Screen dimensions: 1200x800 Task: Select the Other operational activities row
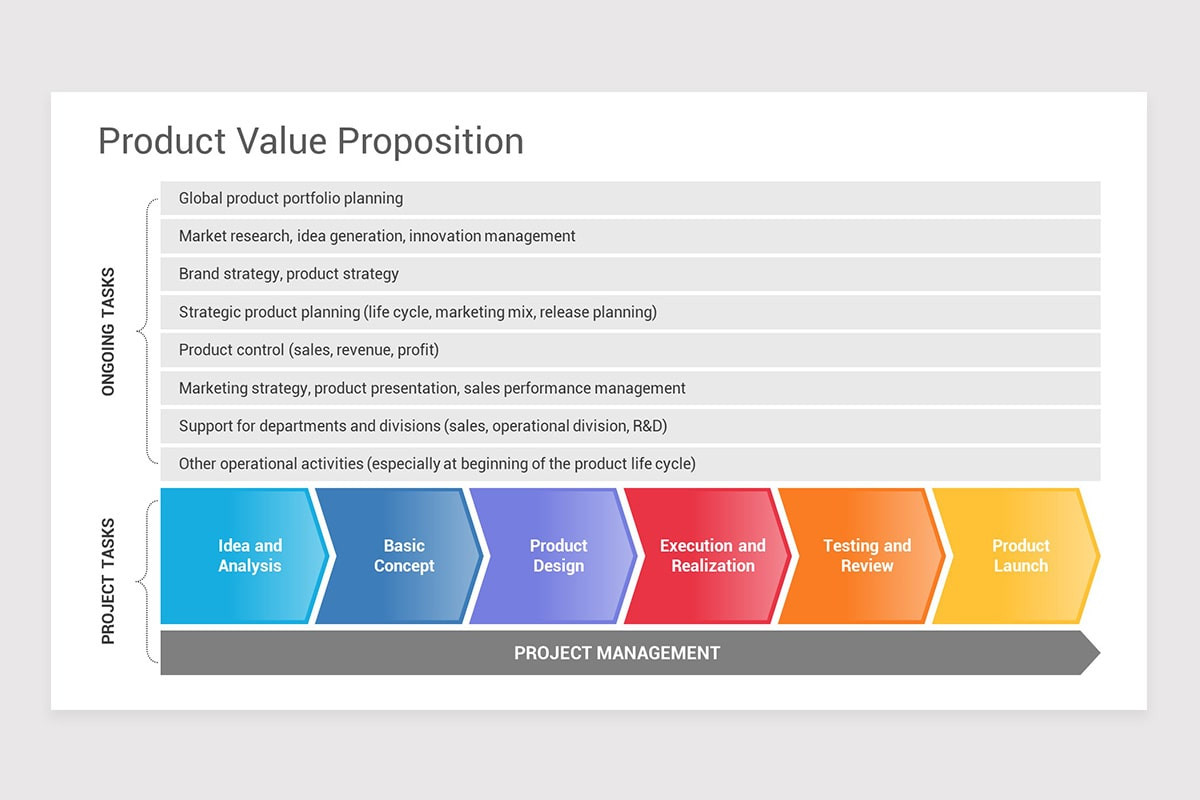(630, 464)
